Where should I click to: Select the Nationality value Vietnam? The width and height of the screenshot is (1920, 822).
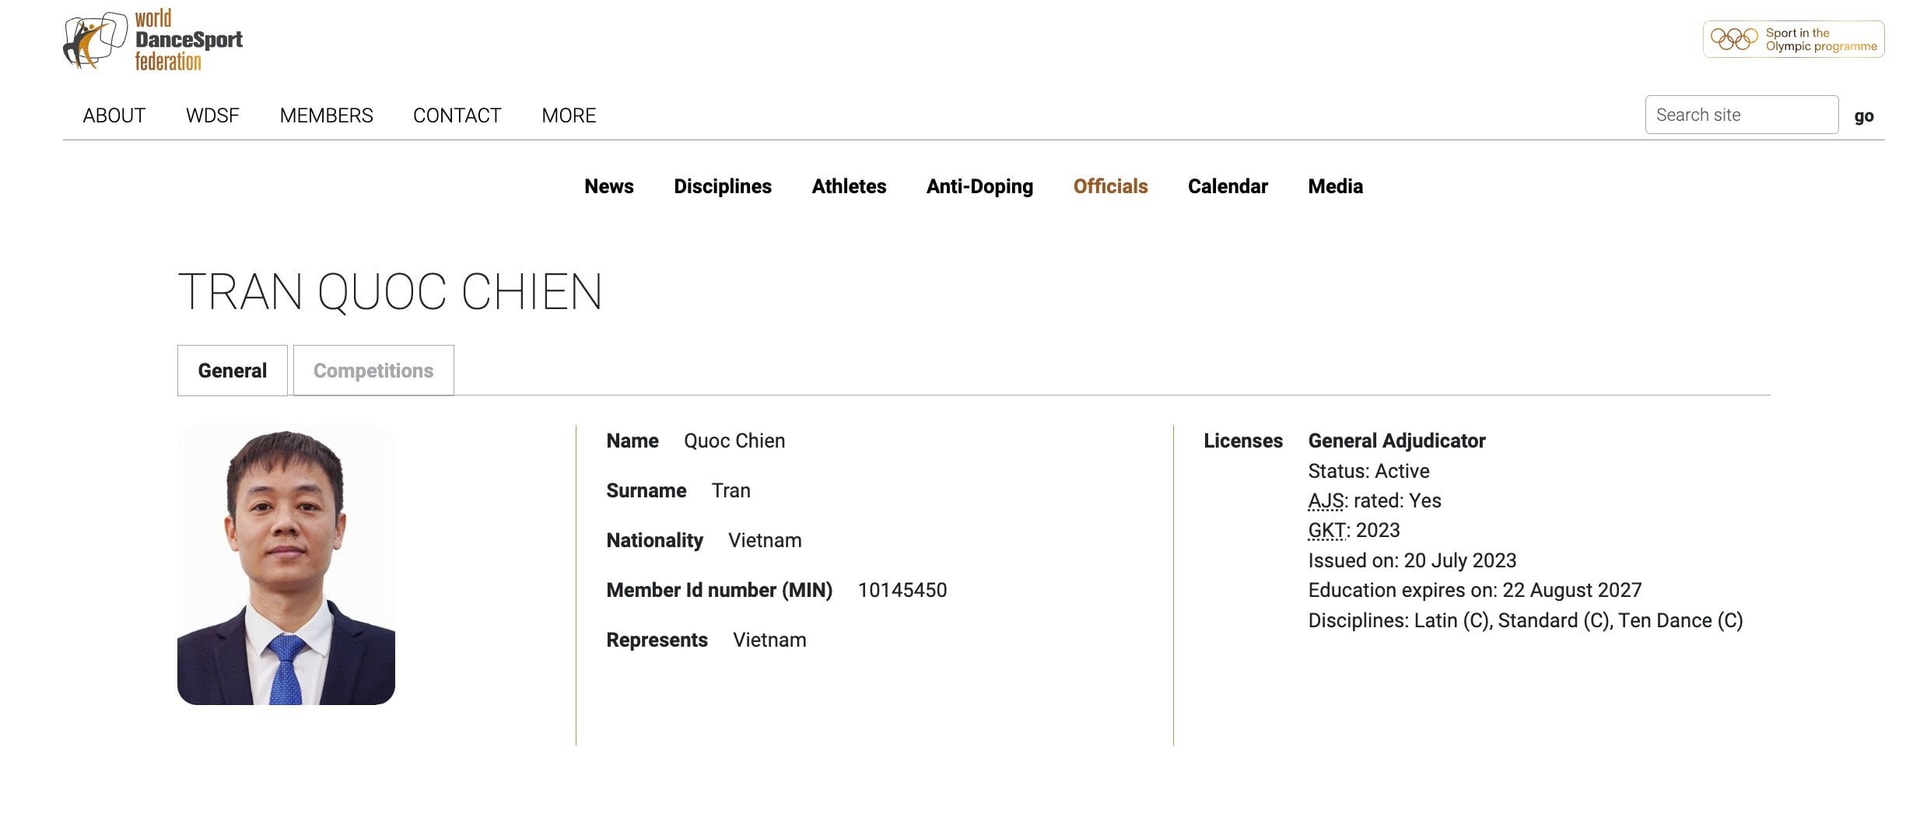pyautogui.click(x=765, y=541)
